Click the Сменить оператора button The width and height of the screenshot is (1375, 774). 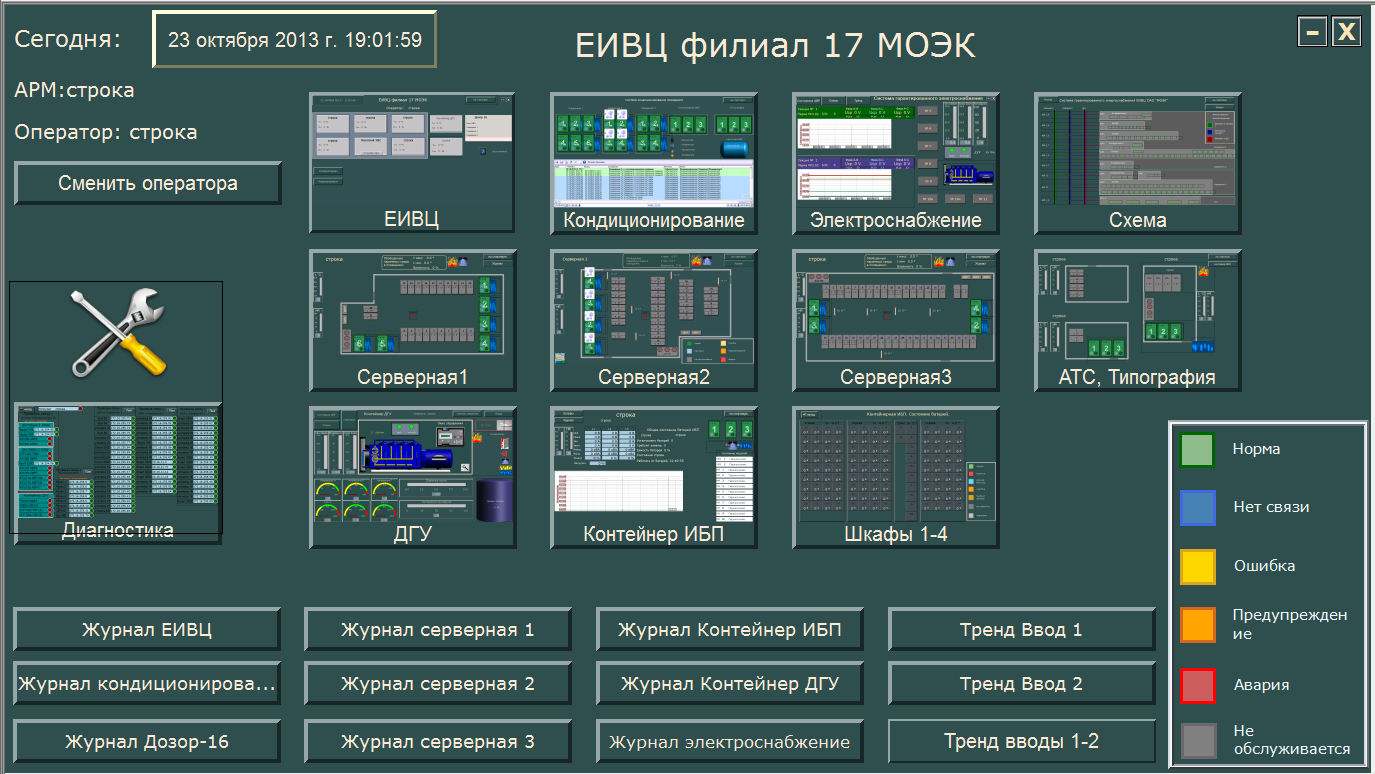(x=148, y=183)
